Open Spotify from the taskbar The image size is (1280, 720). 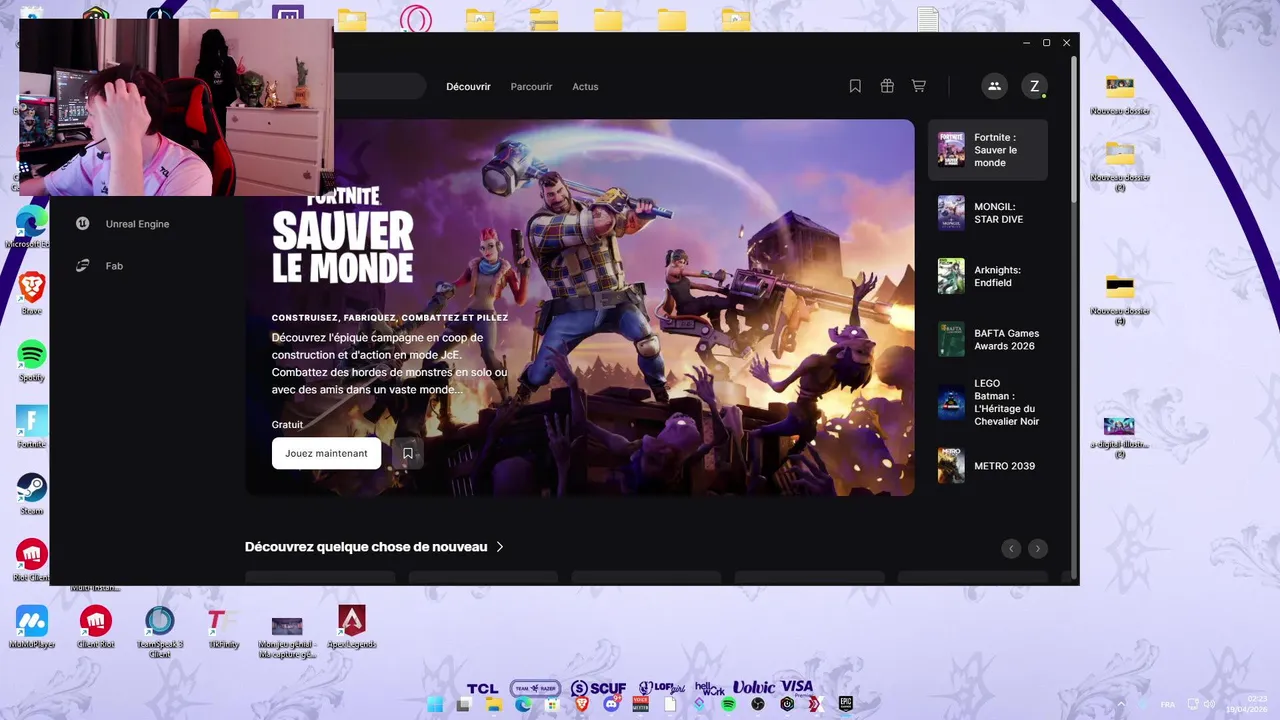tap(728, 704)
